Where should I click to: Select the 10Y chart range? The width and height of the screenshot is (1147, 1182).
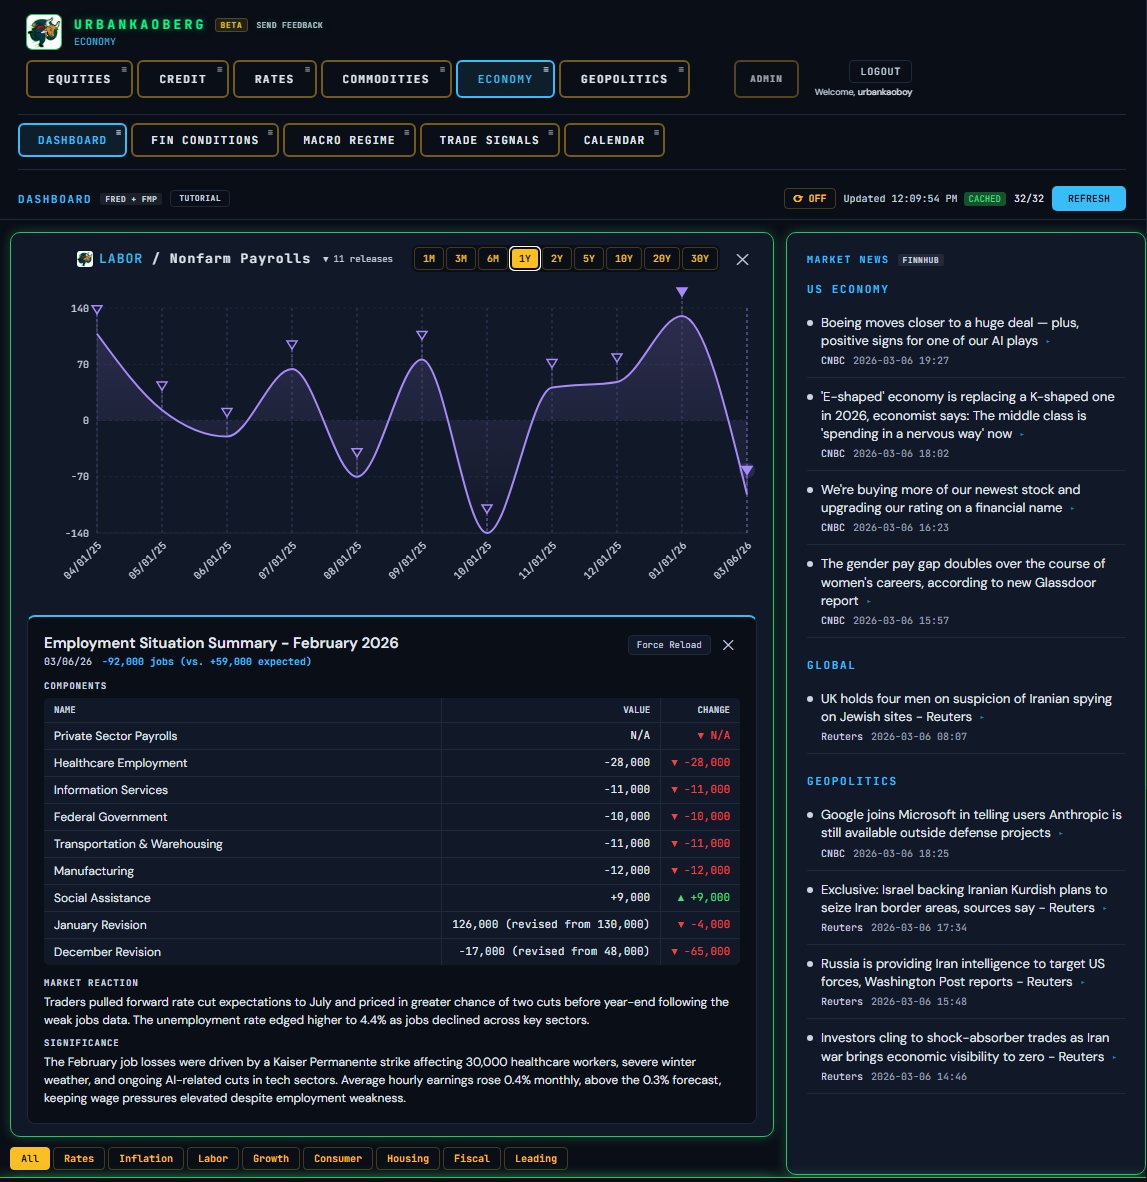point(623,259)
